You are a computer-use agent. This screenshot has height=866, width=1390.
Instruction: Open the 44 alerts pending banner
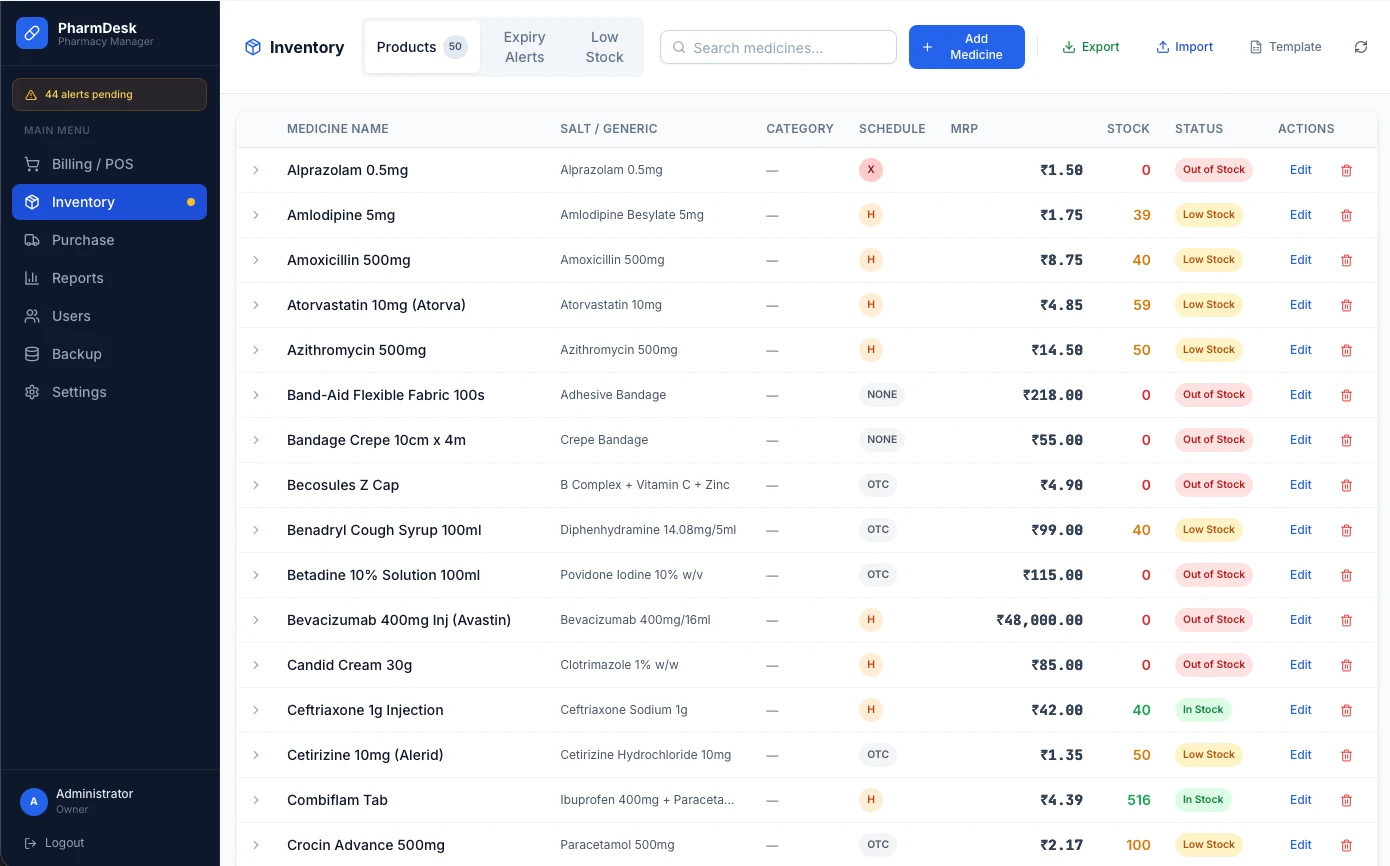109,94
